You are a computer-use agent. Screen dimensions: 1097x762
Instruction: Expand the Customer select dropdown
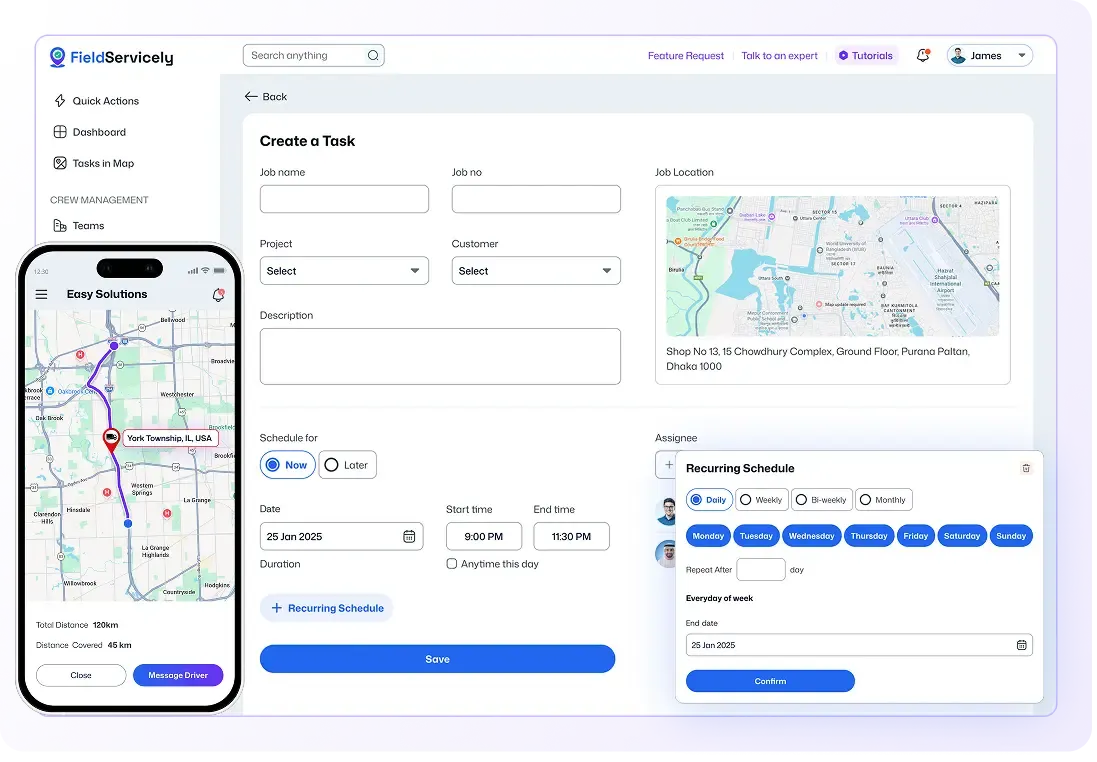(x=536, y=270)
